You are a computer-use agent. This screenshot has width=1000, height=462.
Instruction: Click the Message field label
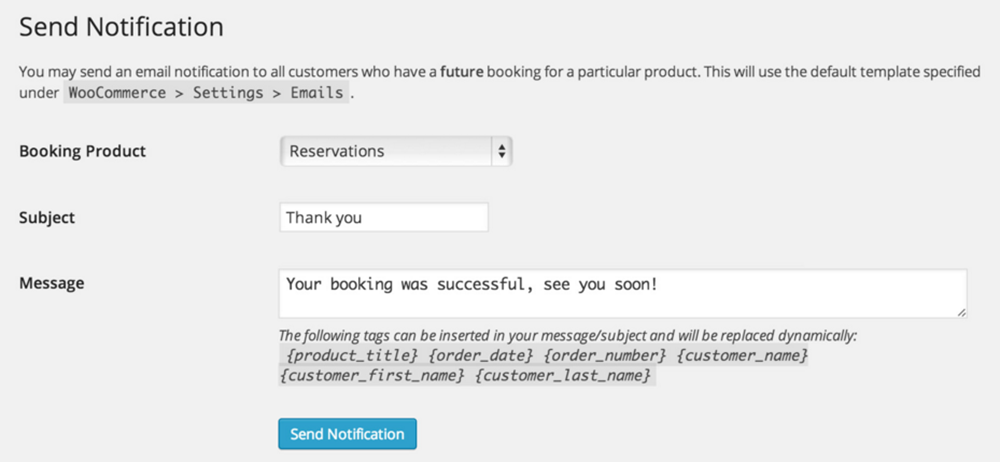[x=52, y=283]
